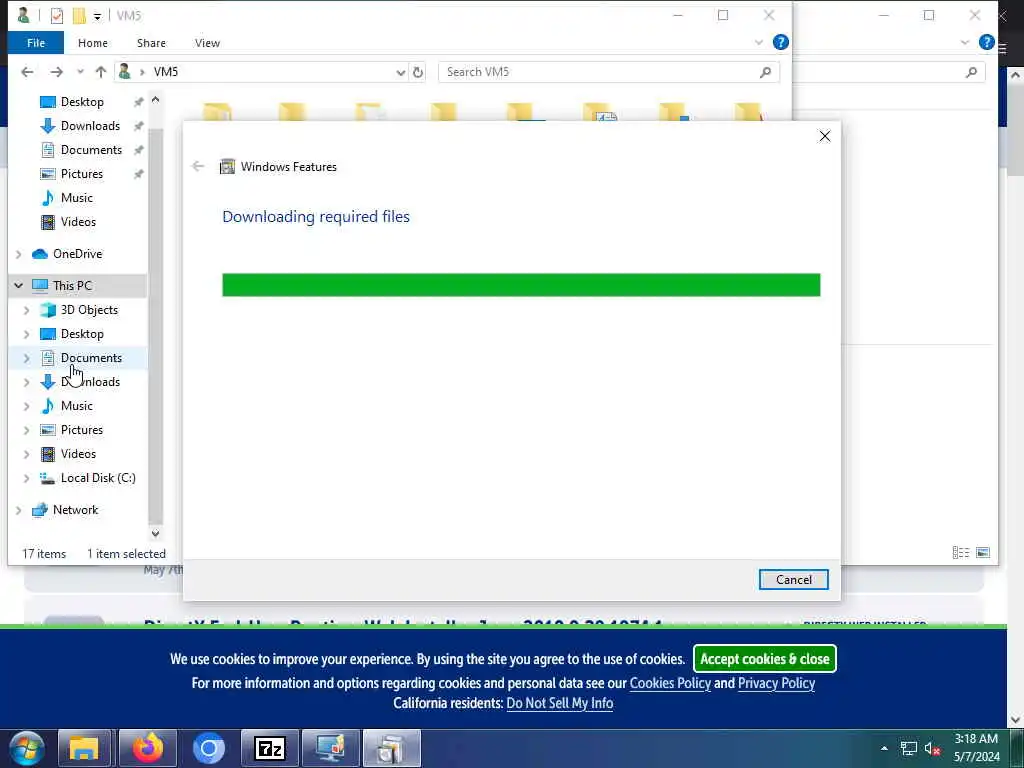
Task: Click the muted volume tray icon
Action: coord(933,748)
